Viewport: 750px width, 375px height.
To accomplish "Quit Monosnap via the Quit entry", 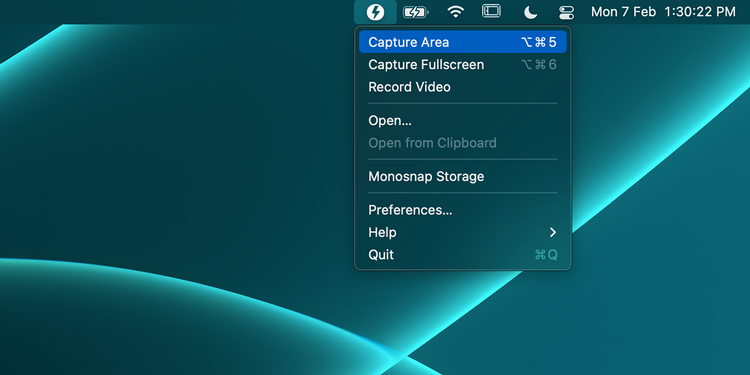I will (463, 255).
